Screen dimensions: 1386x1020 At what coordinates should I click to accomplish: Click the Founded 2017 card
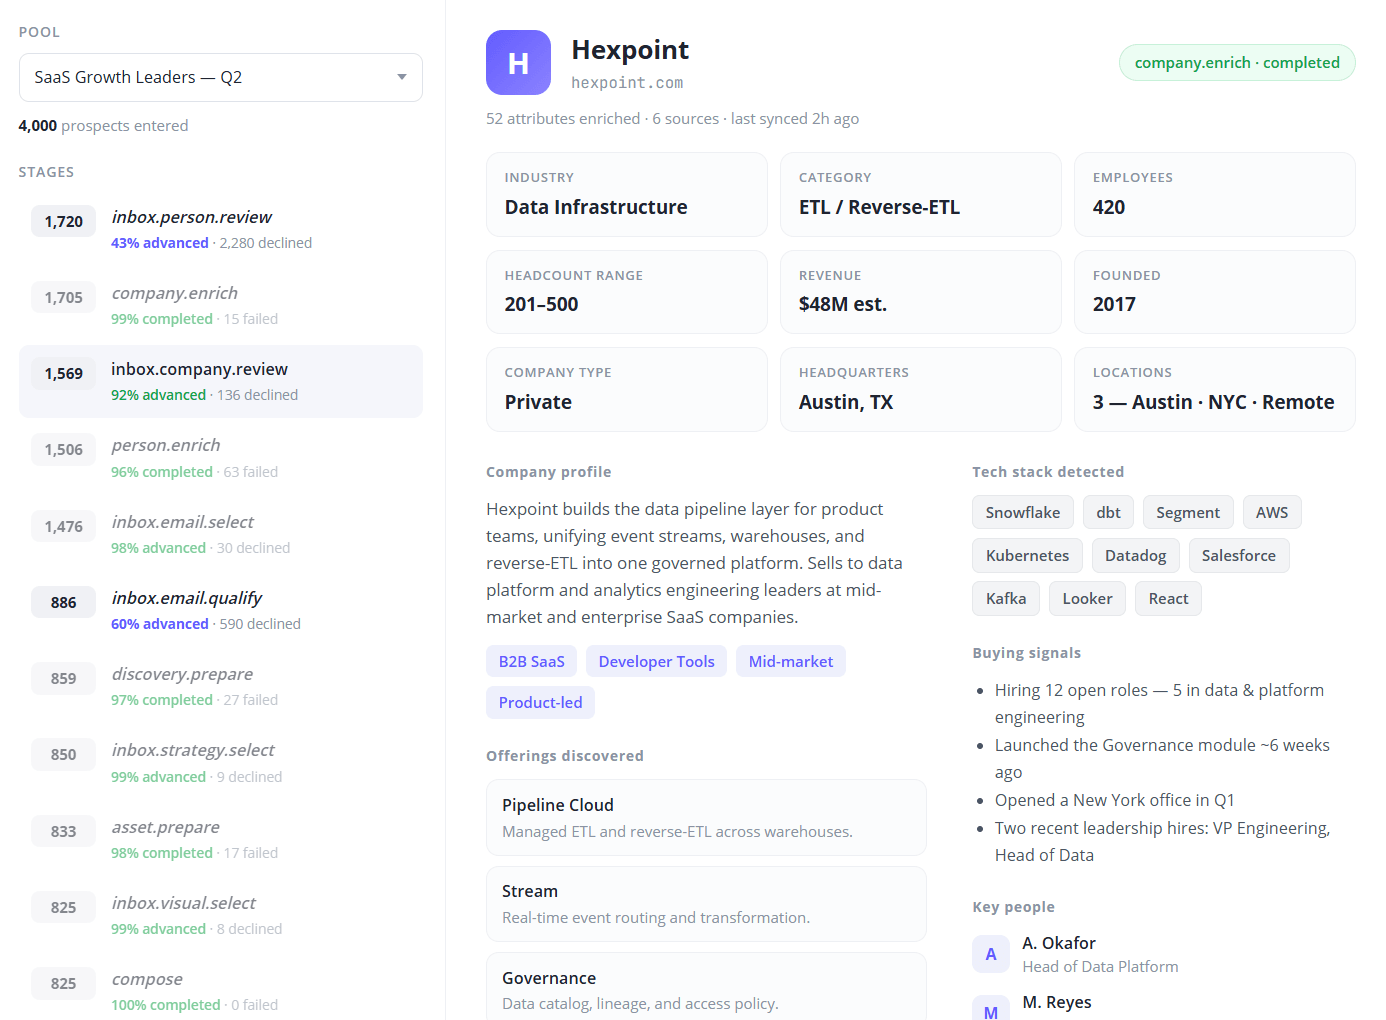tap(1215, 292)
